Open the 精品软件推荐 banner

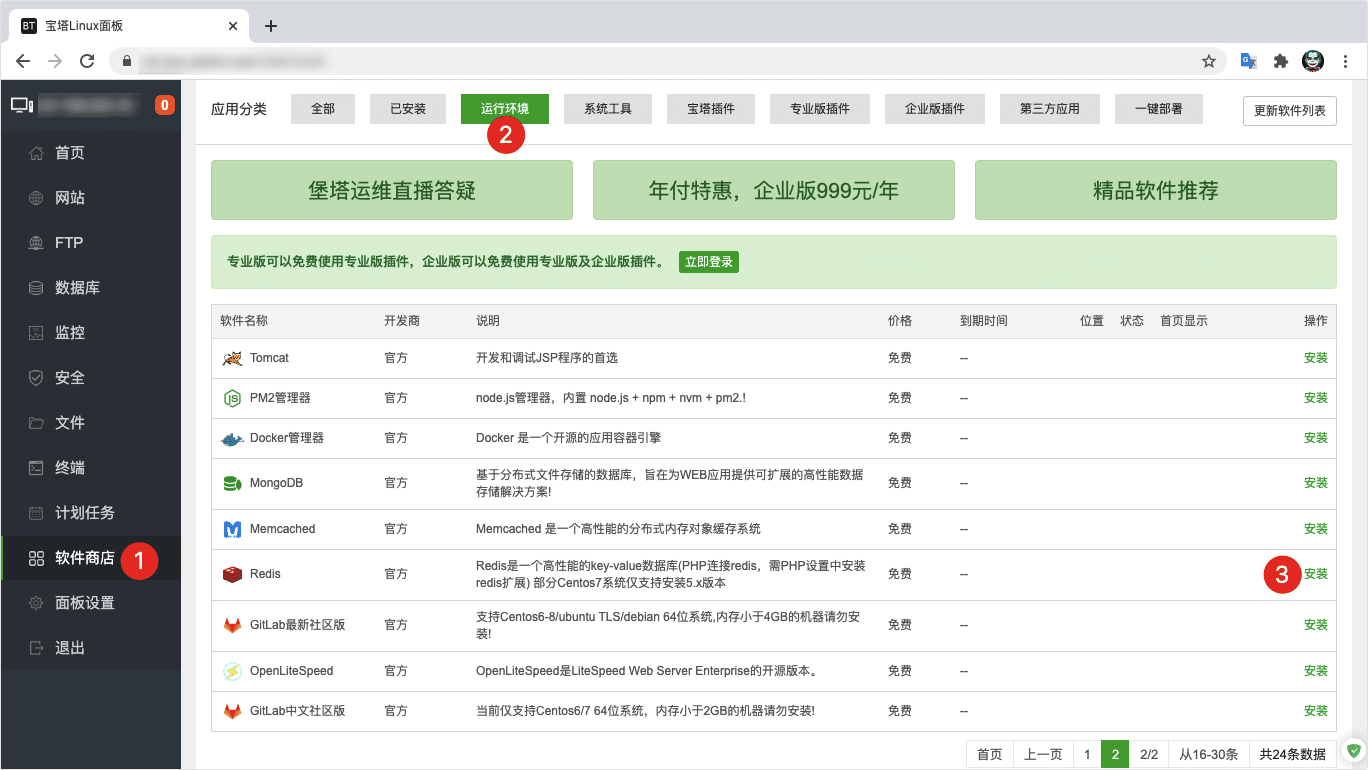coord(1156,190)
